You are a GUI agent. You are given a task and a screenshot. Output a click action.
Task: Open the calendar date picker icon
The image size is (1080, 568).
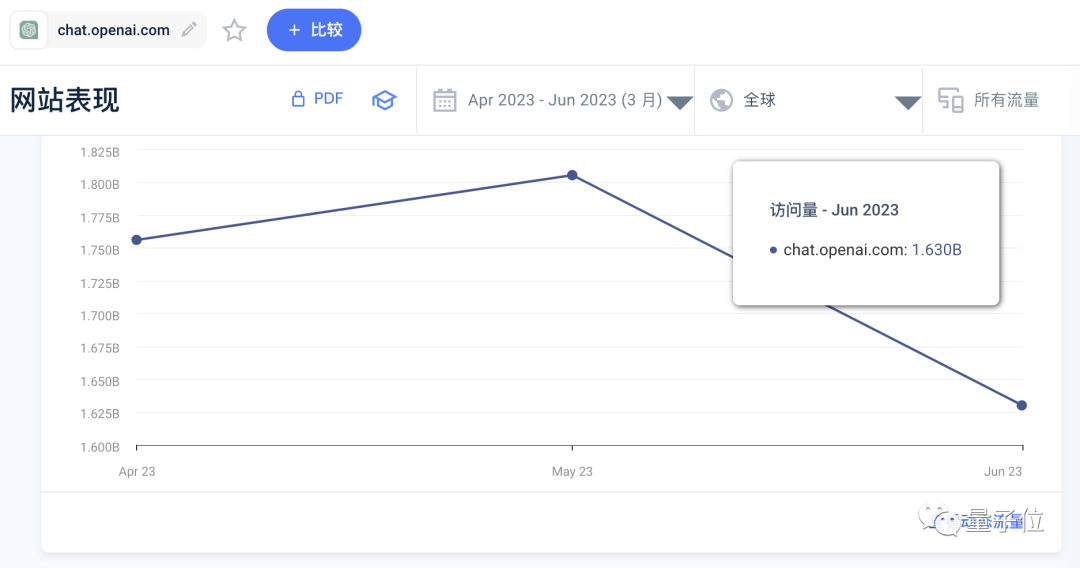[x=444, y=101]
